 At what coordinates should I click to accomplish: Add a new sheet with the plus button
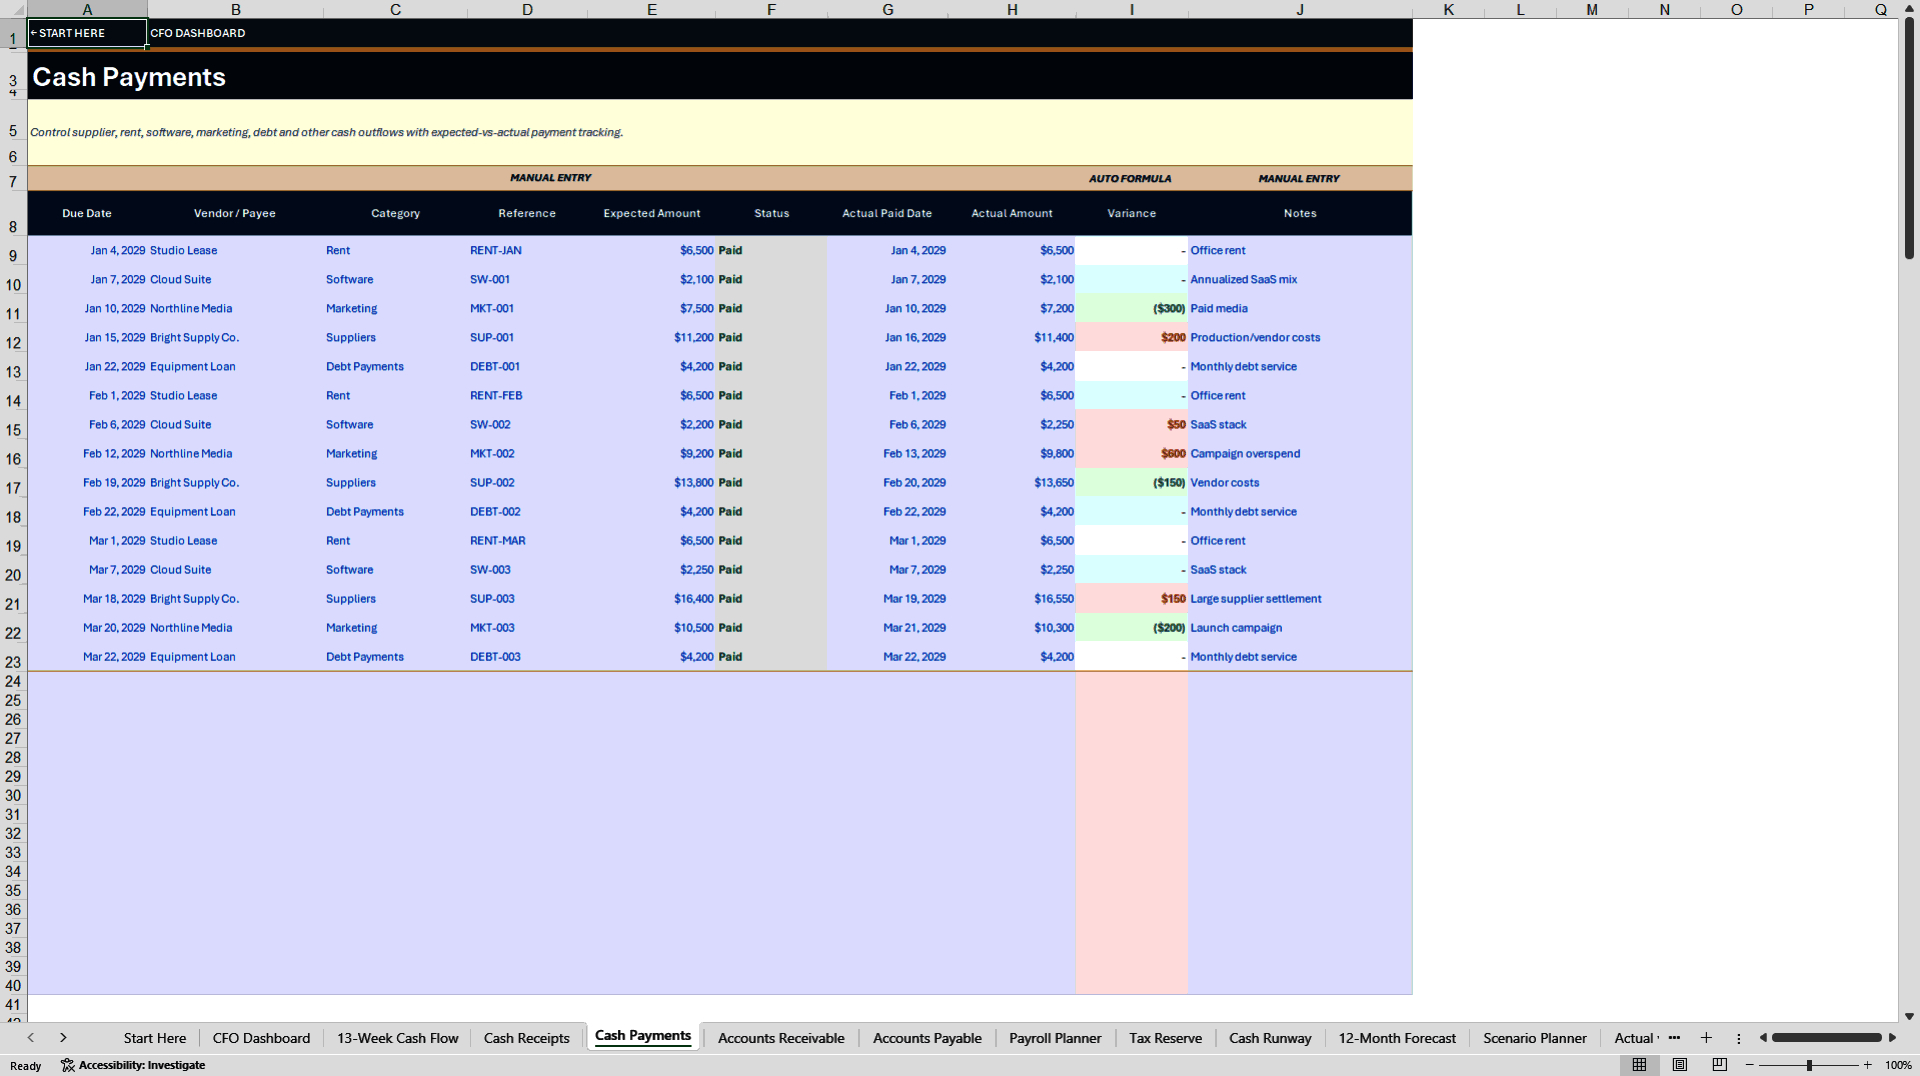pos(1706,1038)
